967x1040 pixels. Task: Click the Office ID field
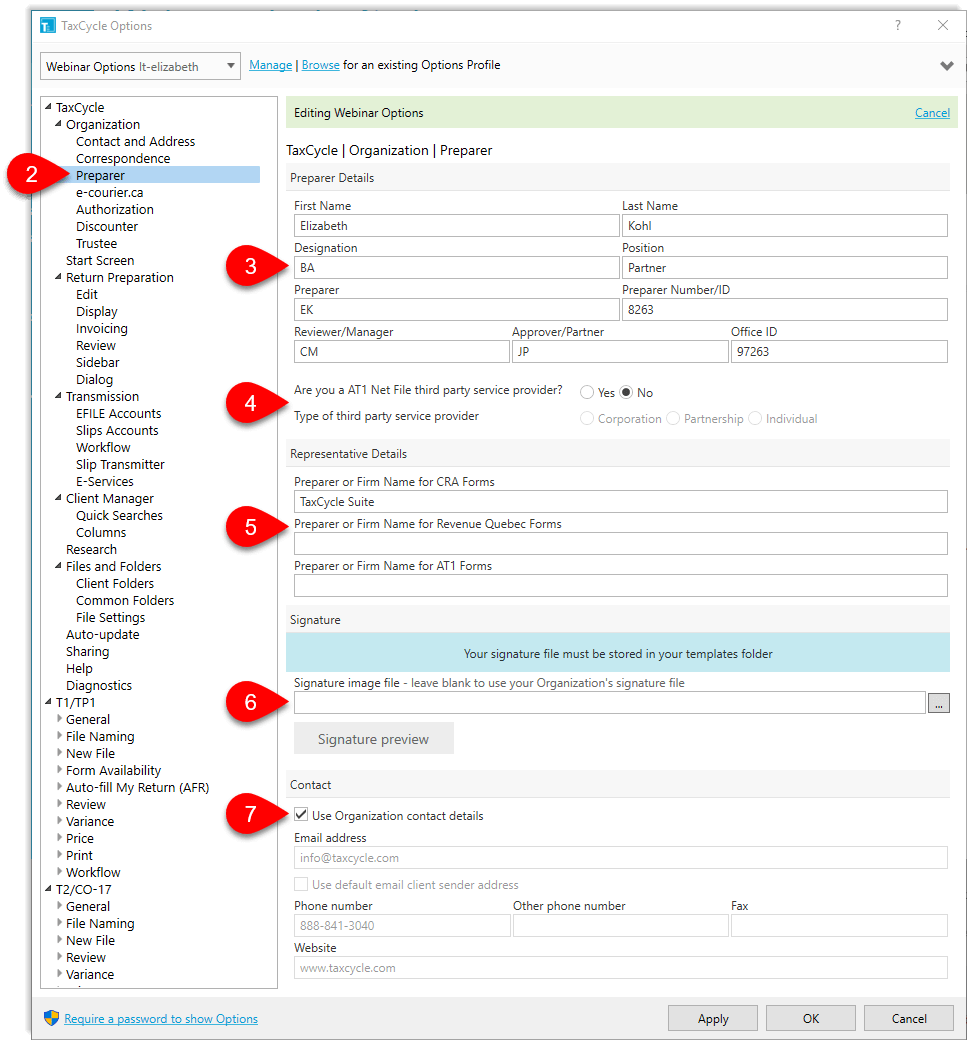839,352
